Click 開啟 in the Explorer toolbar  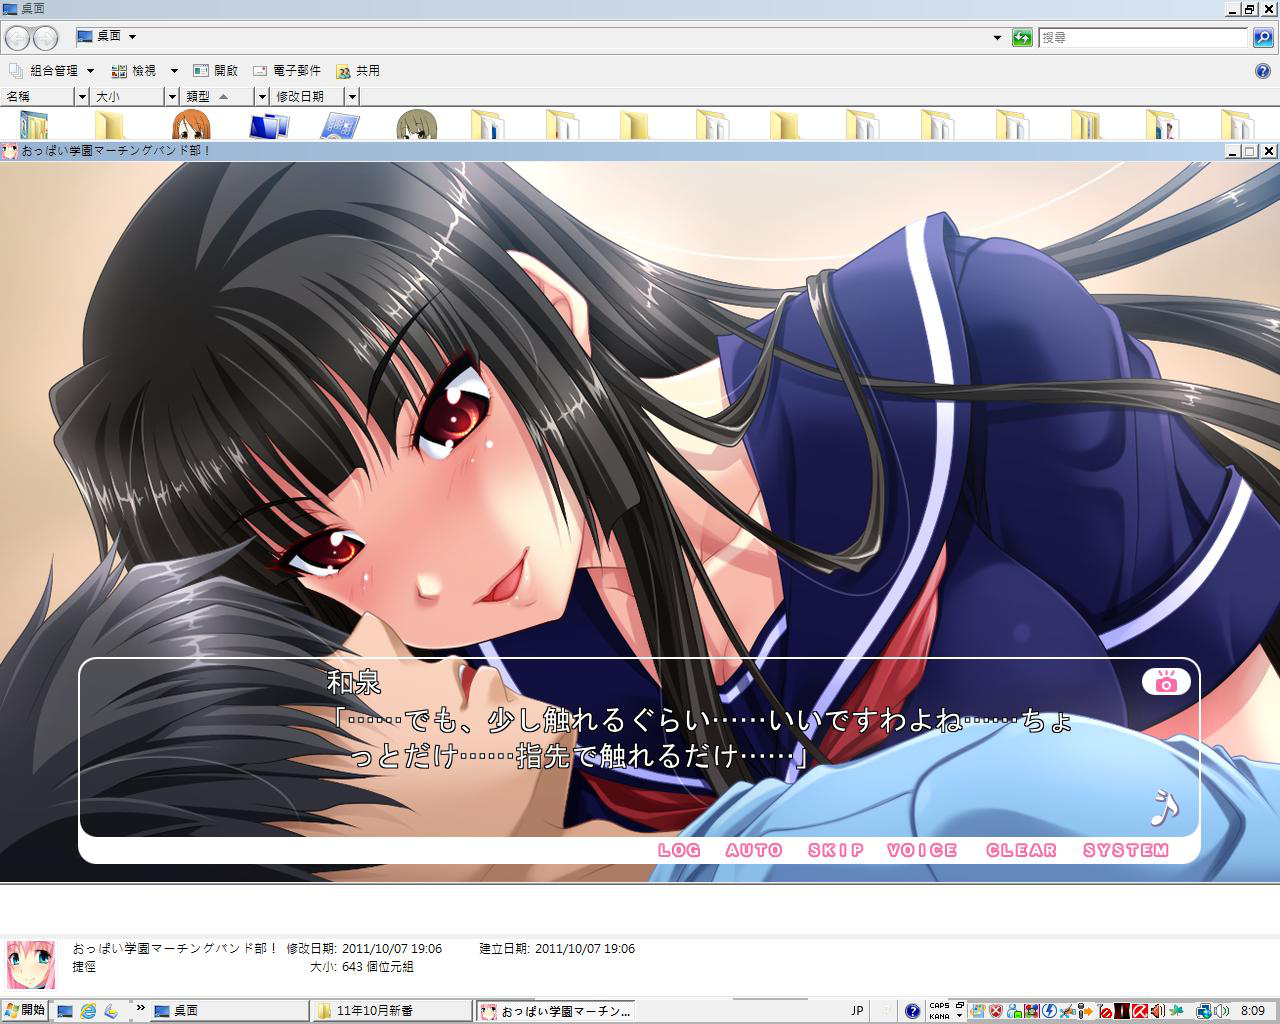[215, 71]
